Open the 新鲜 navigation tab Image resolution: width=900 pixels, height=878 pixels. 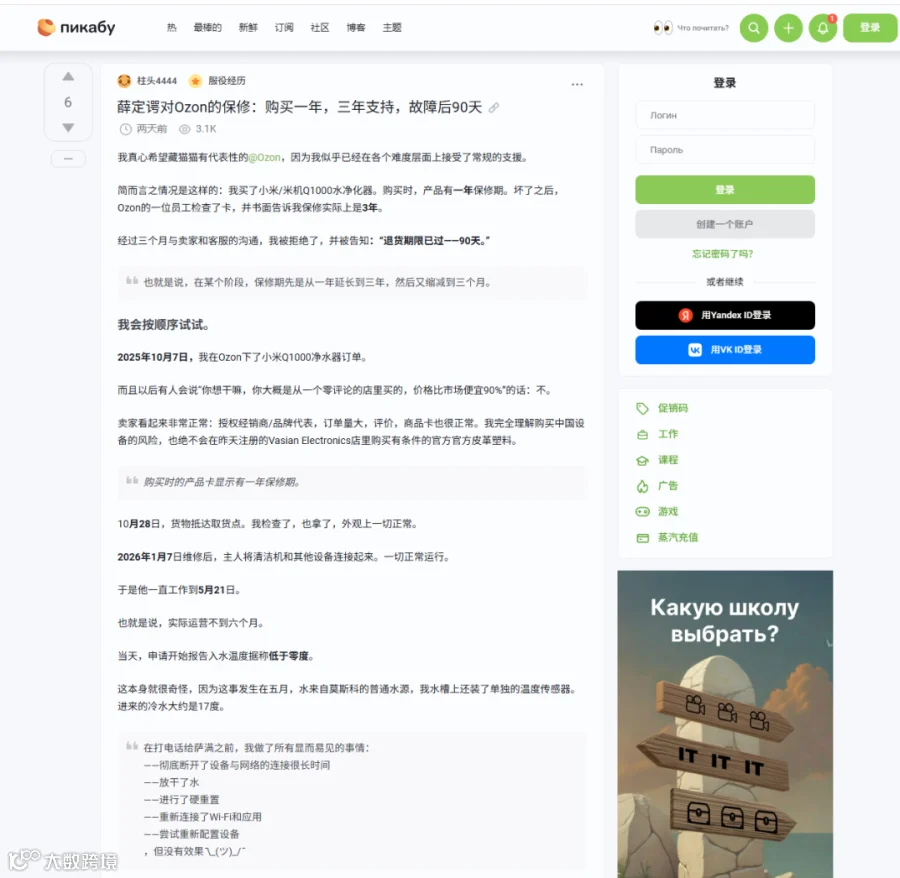pyautogui.click(x=248, y=28)
